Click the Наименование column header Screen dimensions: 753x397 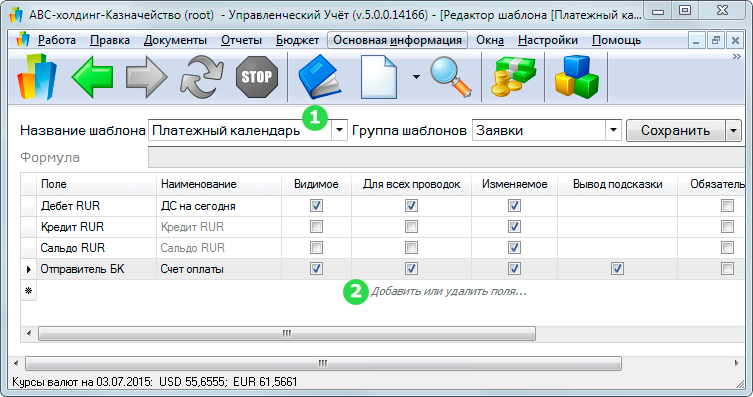[219, 184]
